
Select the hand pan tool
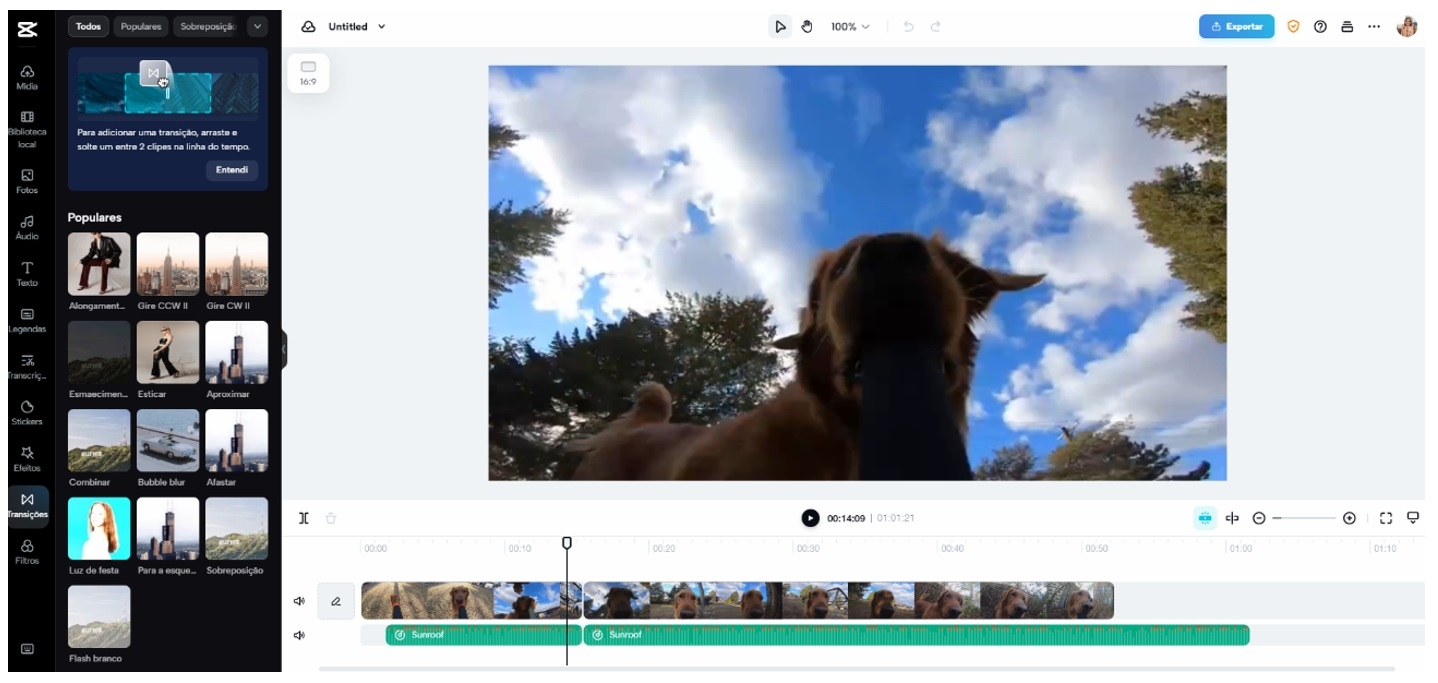click(806, 27)
